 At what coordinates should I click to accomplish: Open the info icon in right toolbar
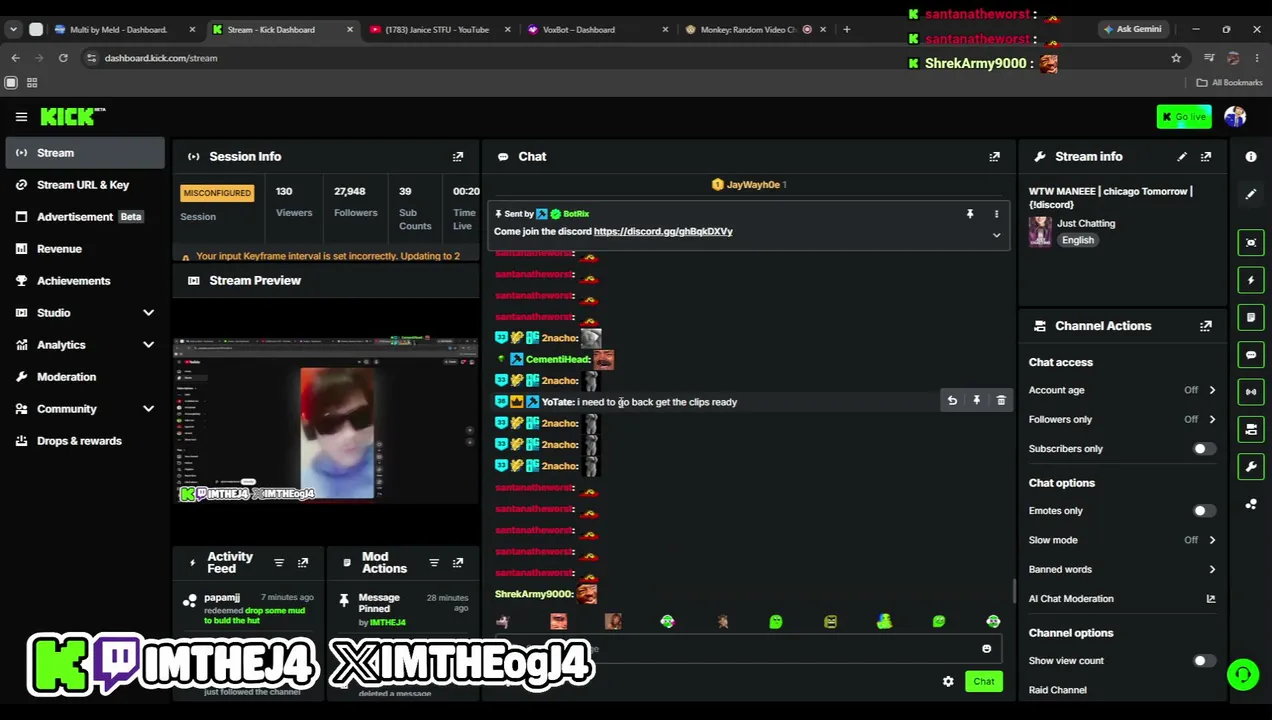pos(1251,157)
